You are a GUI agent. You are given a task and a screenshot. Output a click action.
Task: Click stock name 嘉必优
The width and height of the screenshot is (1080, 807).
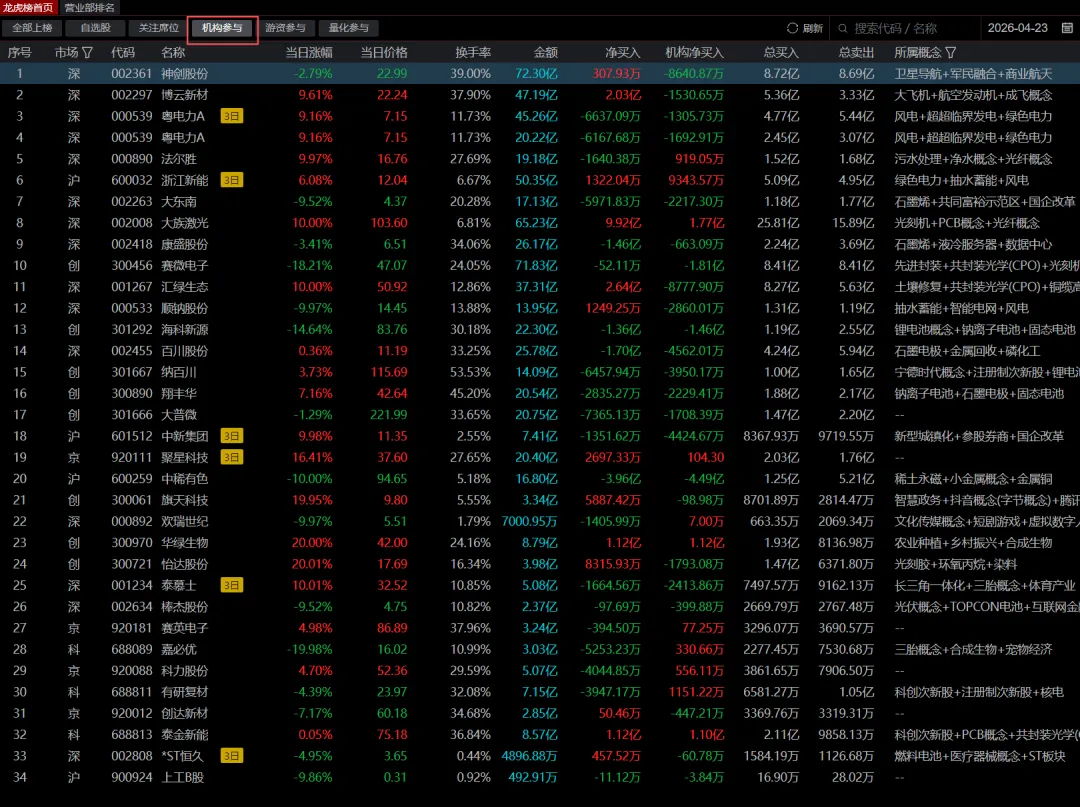click(179, 649)
